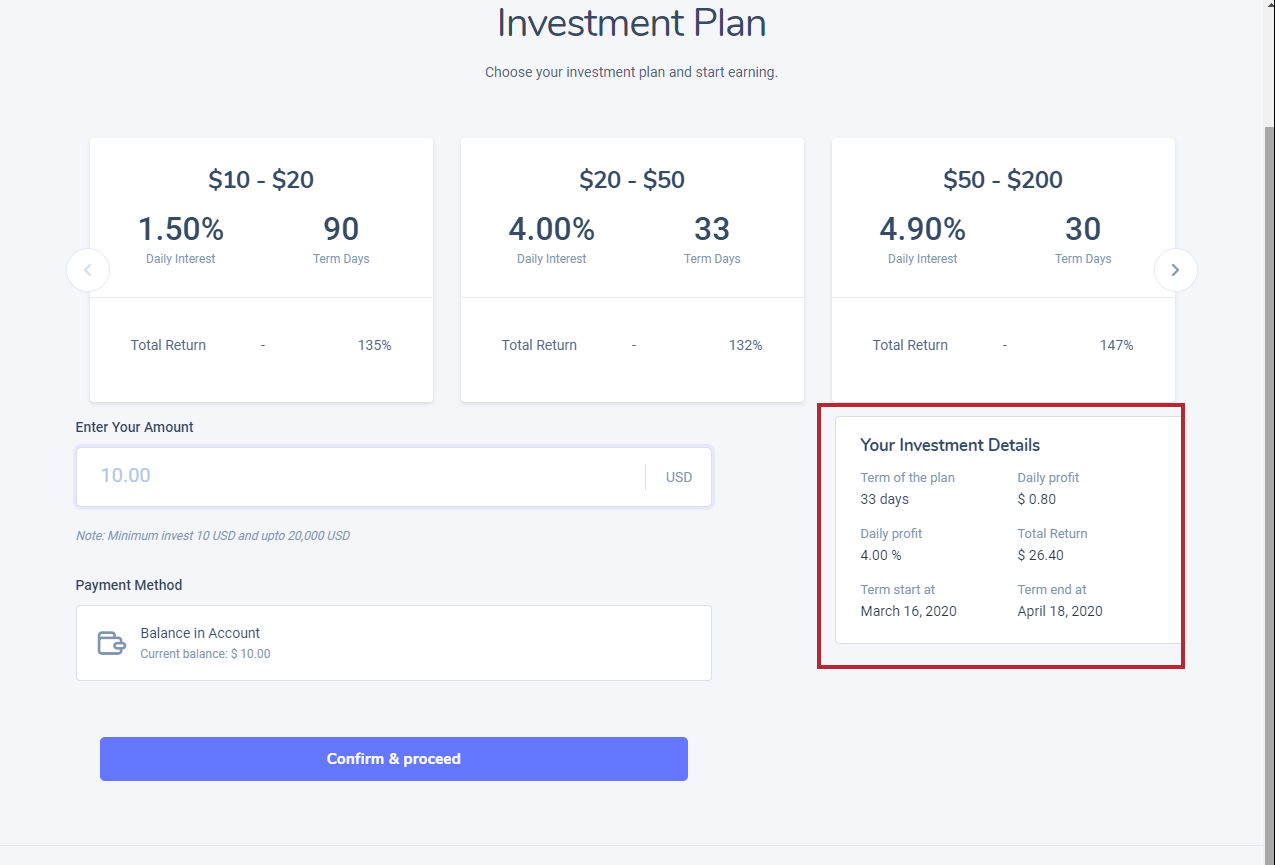The image size is (1275, 865).
Task: Click the 147% Total Return value
Action: (1117, 345)
